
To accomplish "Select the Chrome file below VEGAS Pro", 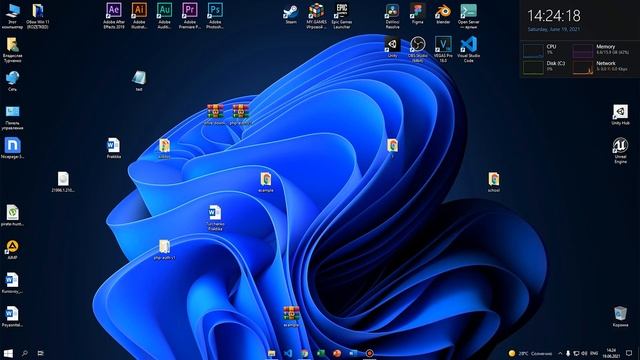I will [x=392, y=147].
